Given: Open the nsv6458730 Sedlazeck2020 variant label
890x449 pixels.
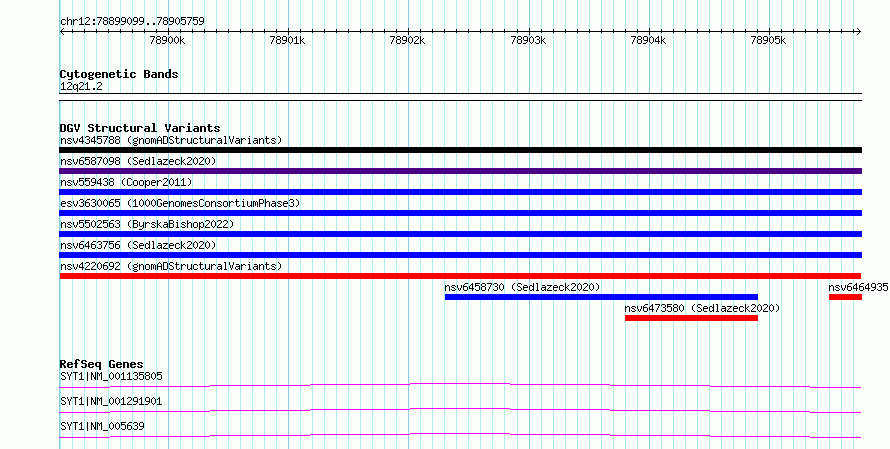Looking at the screenshot, I should [522, 287].
